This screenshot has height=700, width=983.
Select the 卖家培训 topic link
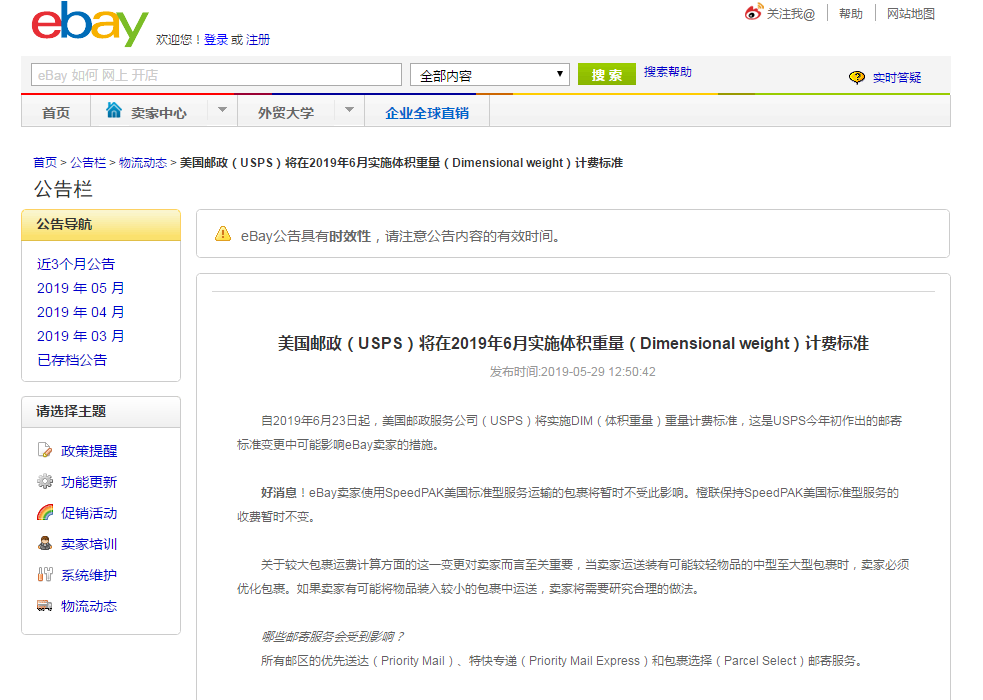click(x=89, y=544)
